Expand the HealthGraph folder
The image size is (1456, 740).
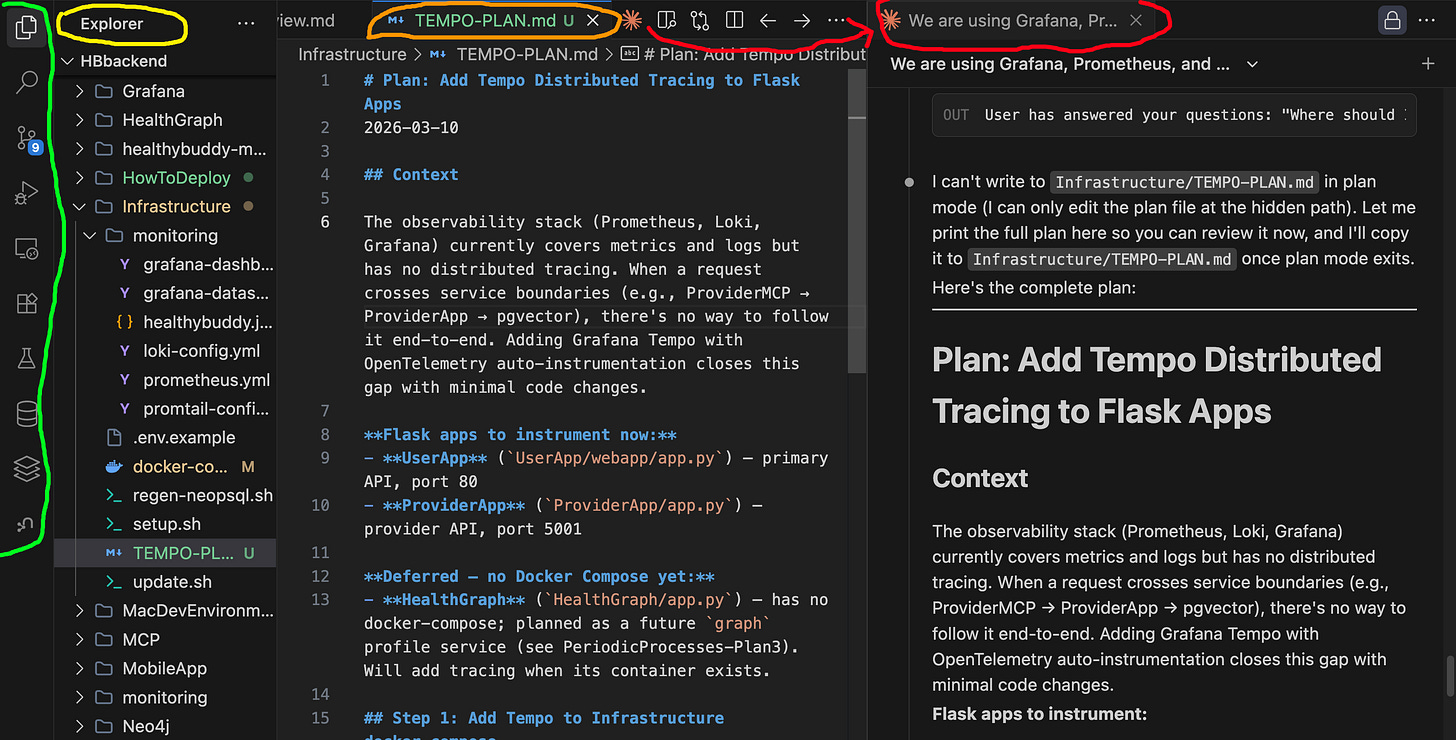pyautogui.click(x=81, y=120)
